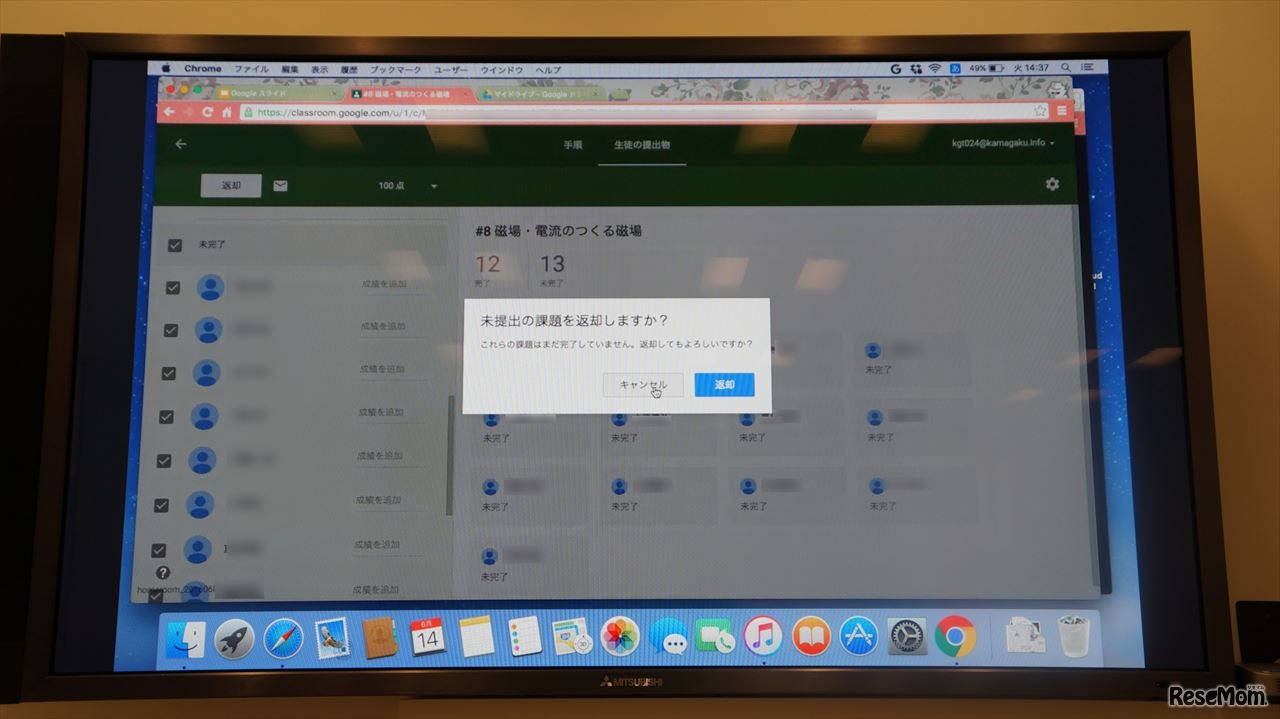1280x719 pixels.
Task: Click the envelope email icon beside 返却
Action: coord(280,185)
